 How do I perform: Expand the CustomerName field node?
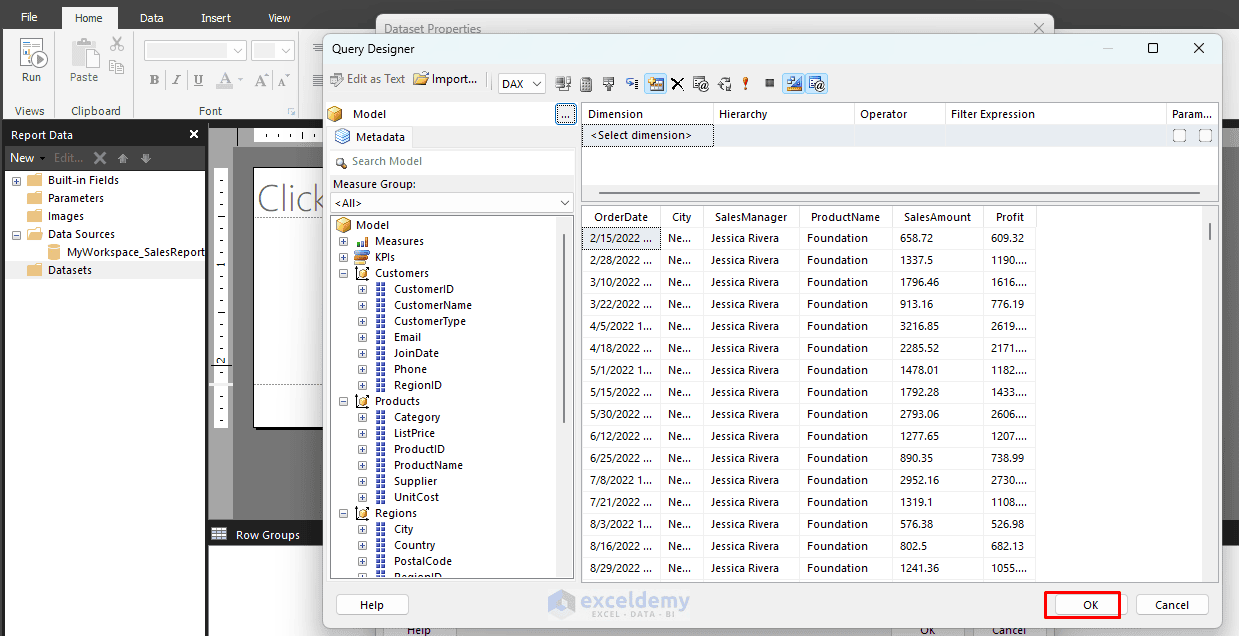pyautogui.click(x=362, y=305)
